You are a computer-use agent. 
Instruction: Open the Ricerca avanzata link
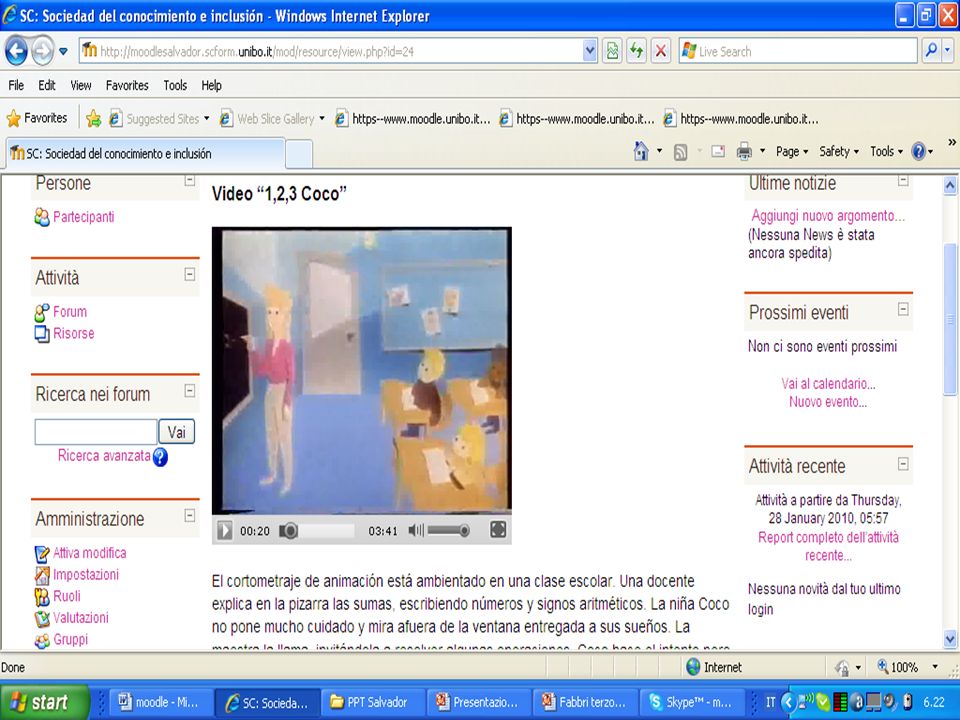[104, 456]
